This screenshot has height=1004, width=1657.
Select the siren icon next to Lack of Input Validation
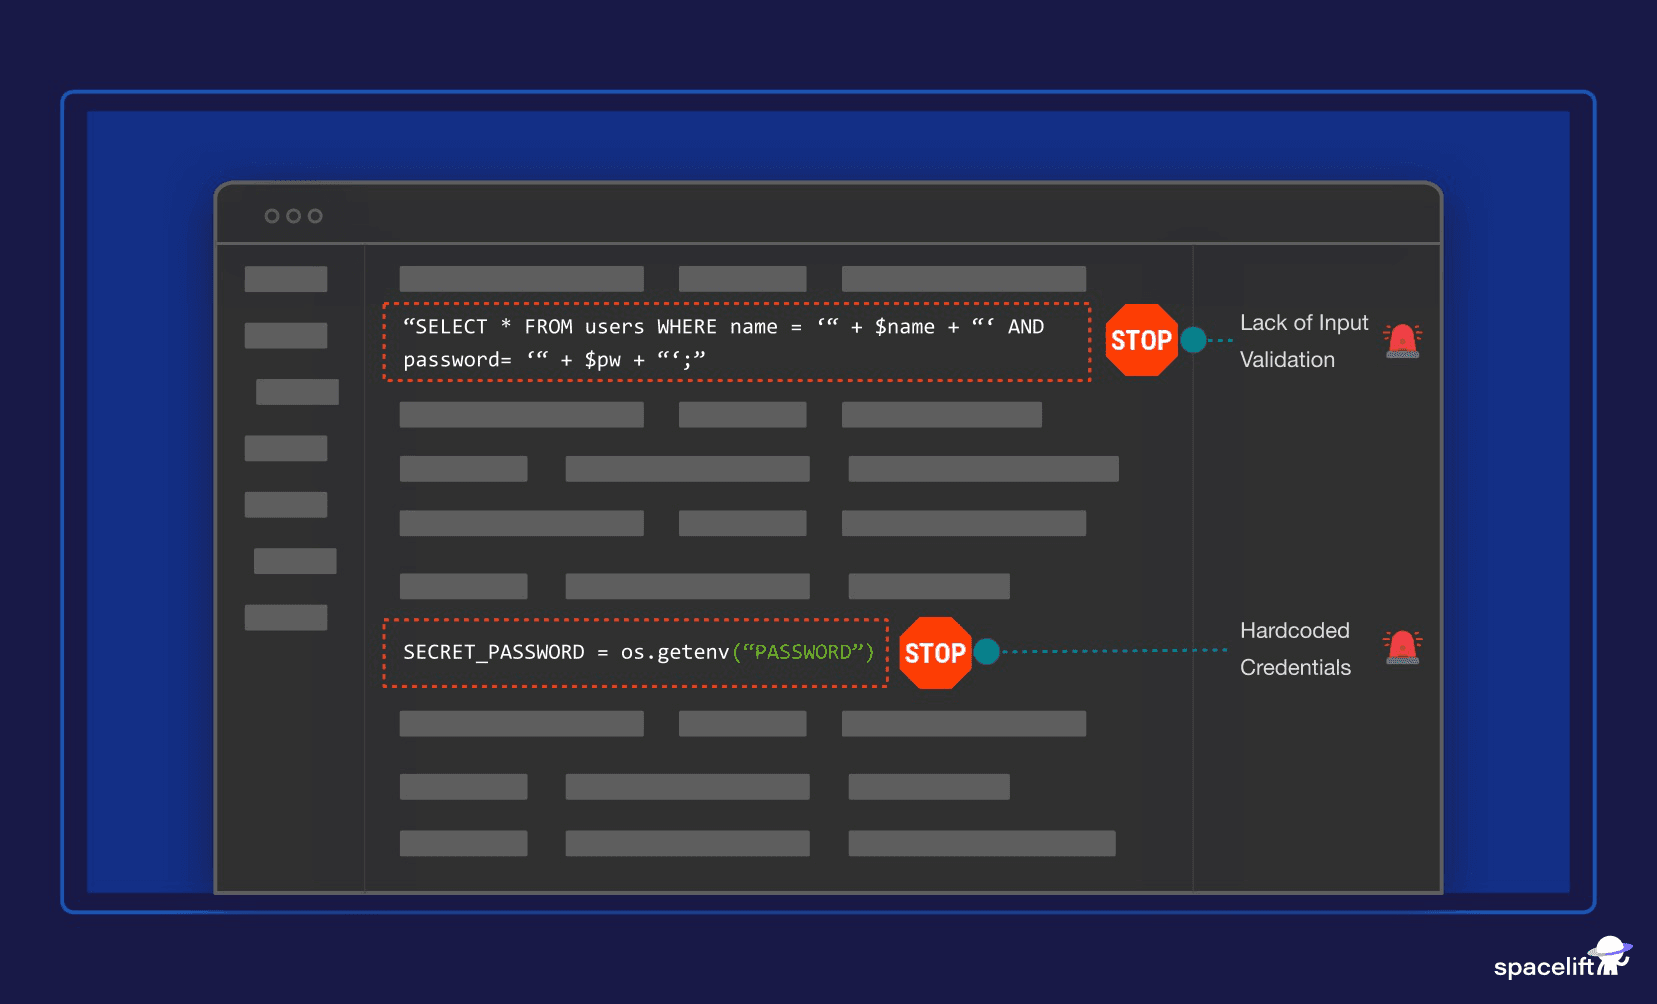1402,341
